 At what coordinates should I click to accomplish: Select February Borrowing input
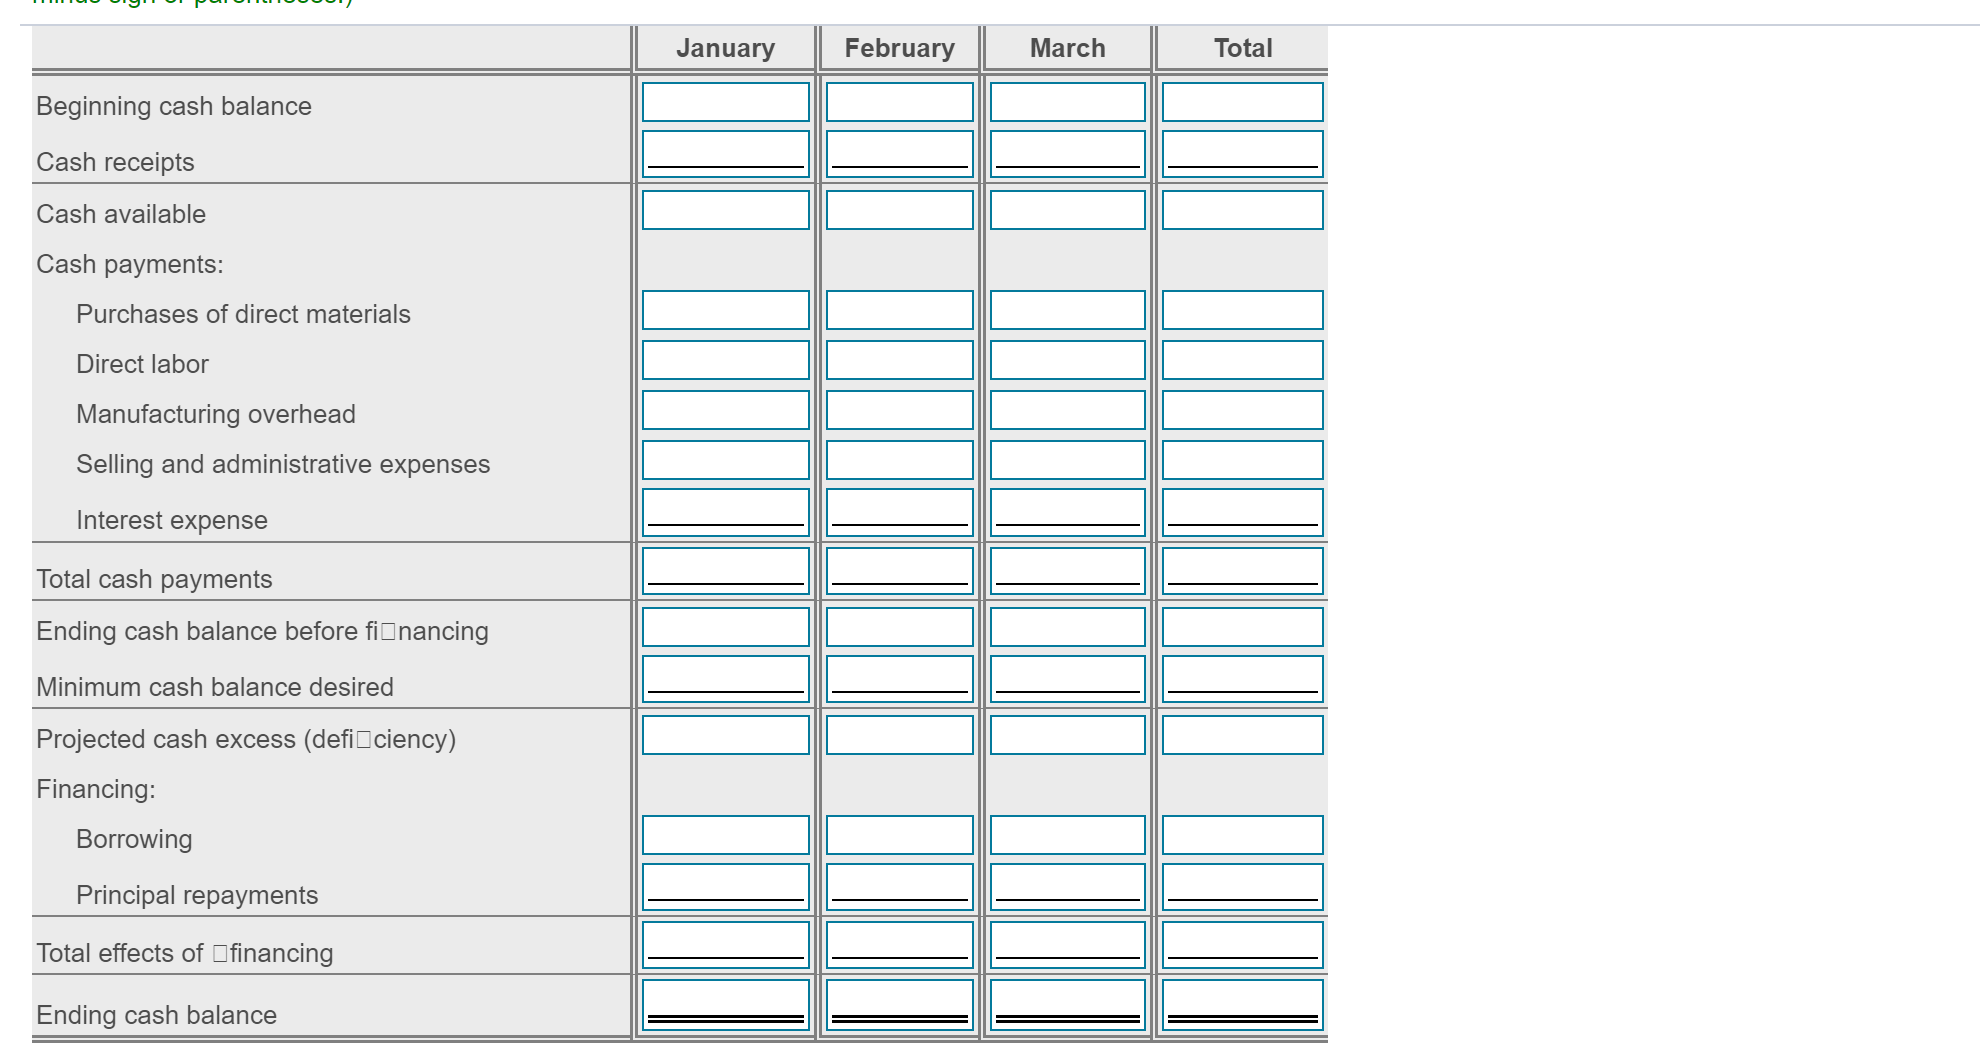(899, 835)
